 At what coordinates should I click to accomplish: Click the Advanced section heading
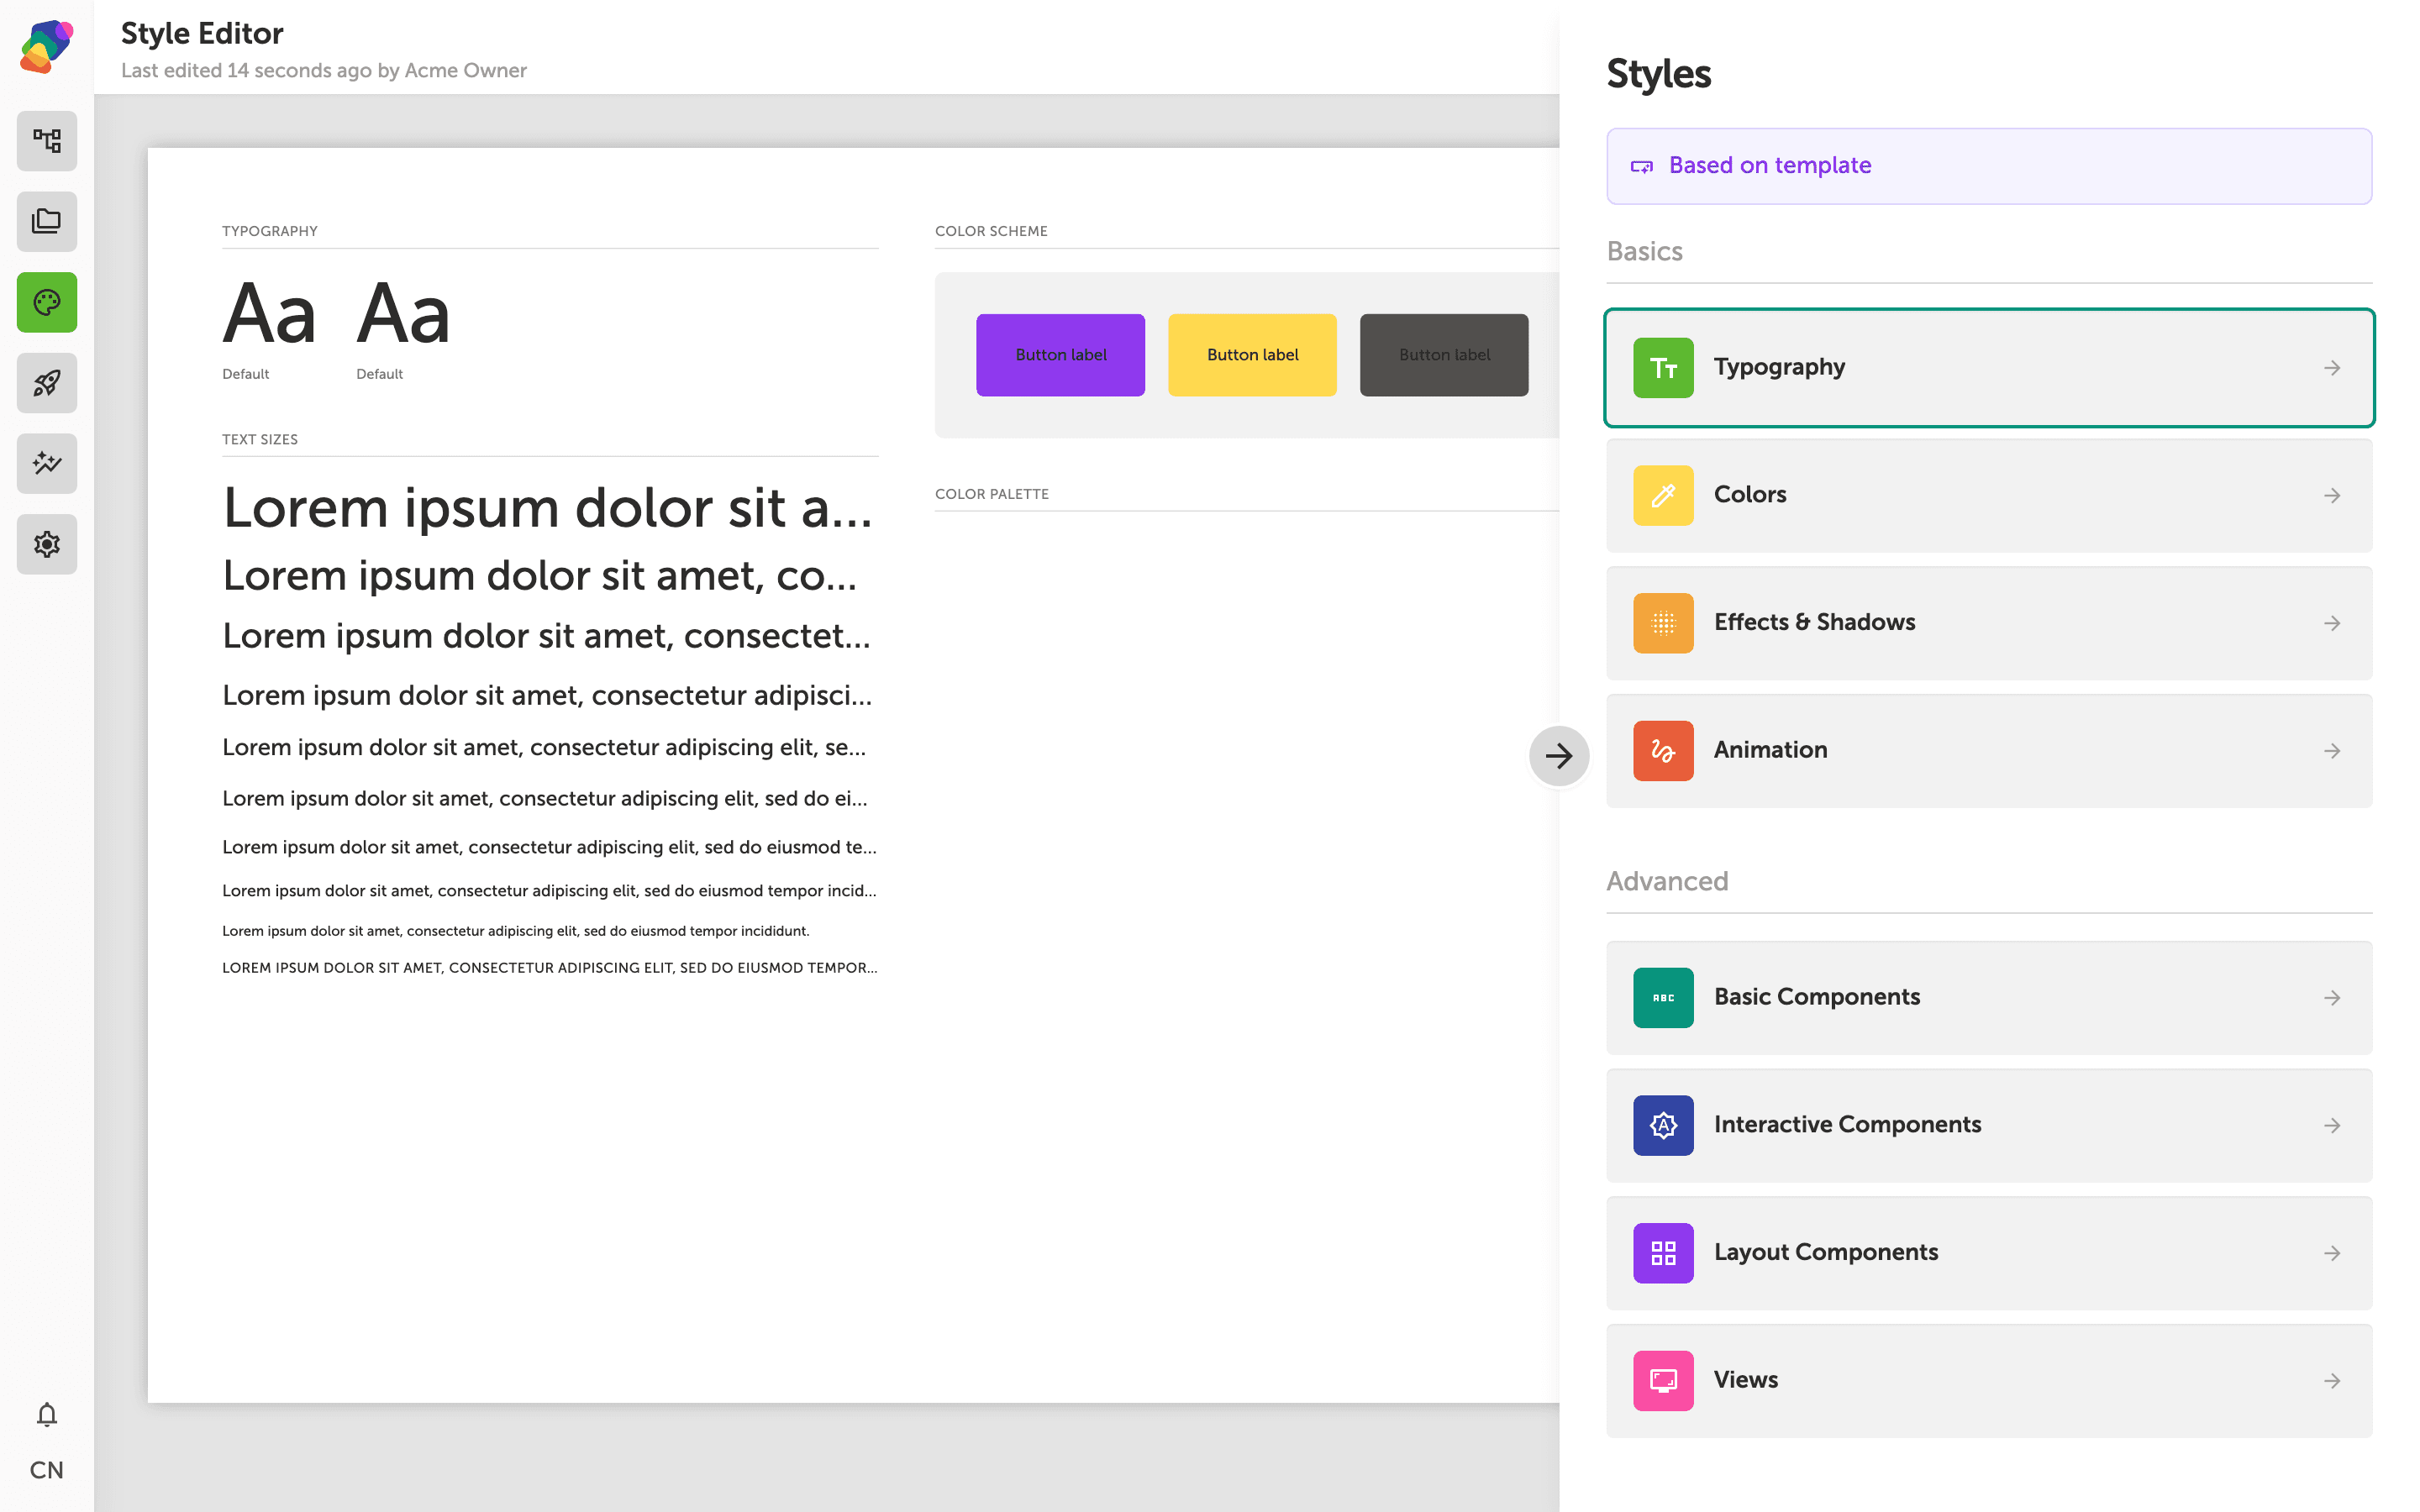pyautogui.click(x=1667, y=881)
